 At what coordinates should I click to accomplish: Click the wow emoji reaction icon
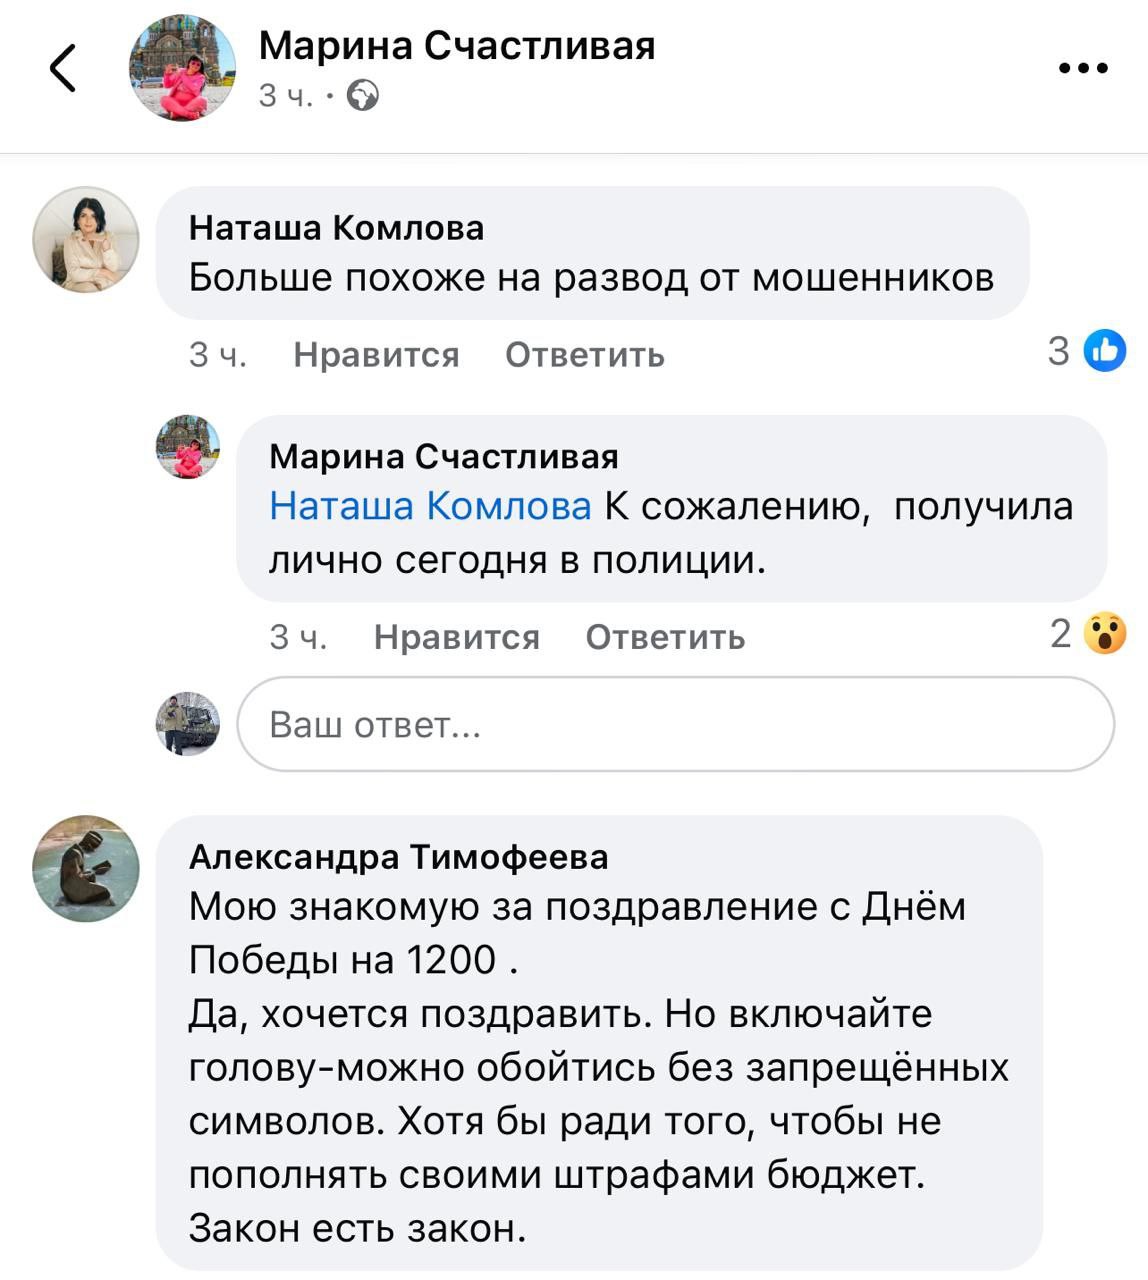[x=1104, y=634]
